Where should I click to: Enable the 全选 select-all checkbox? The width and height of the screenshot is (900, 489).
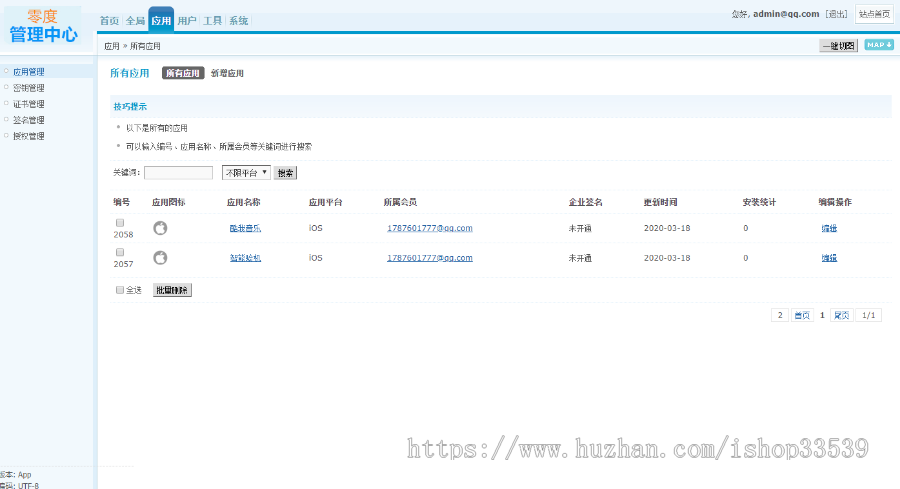(120, 290)
